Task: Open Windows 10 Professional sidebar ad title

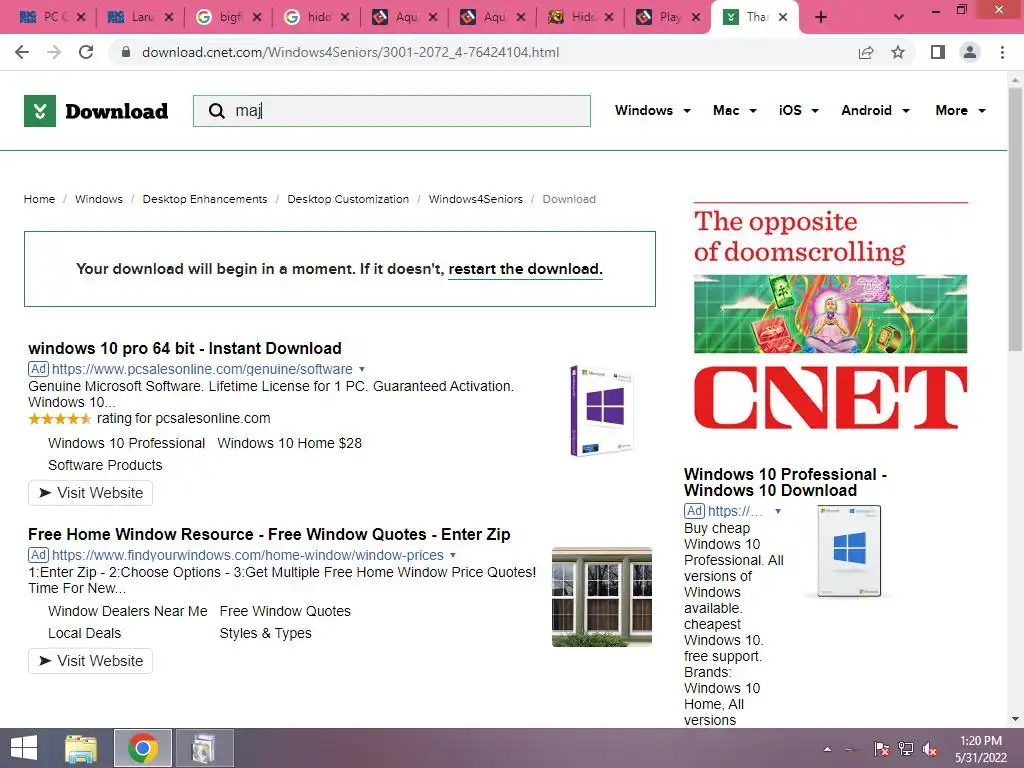Action: pos(785,482)
